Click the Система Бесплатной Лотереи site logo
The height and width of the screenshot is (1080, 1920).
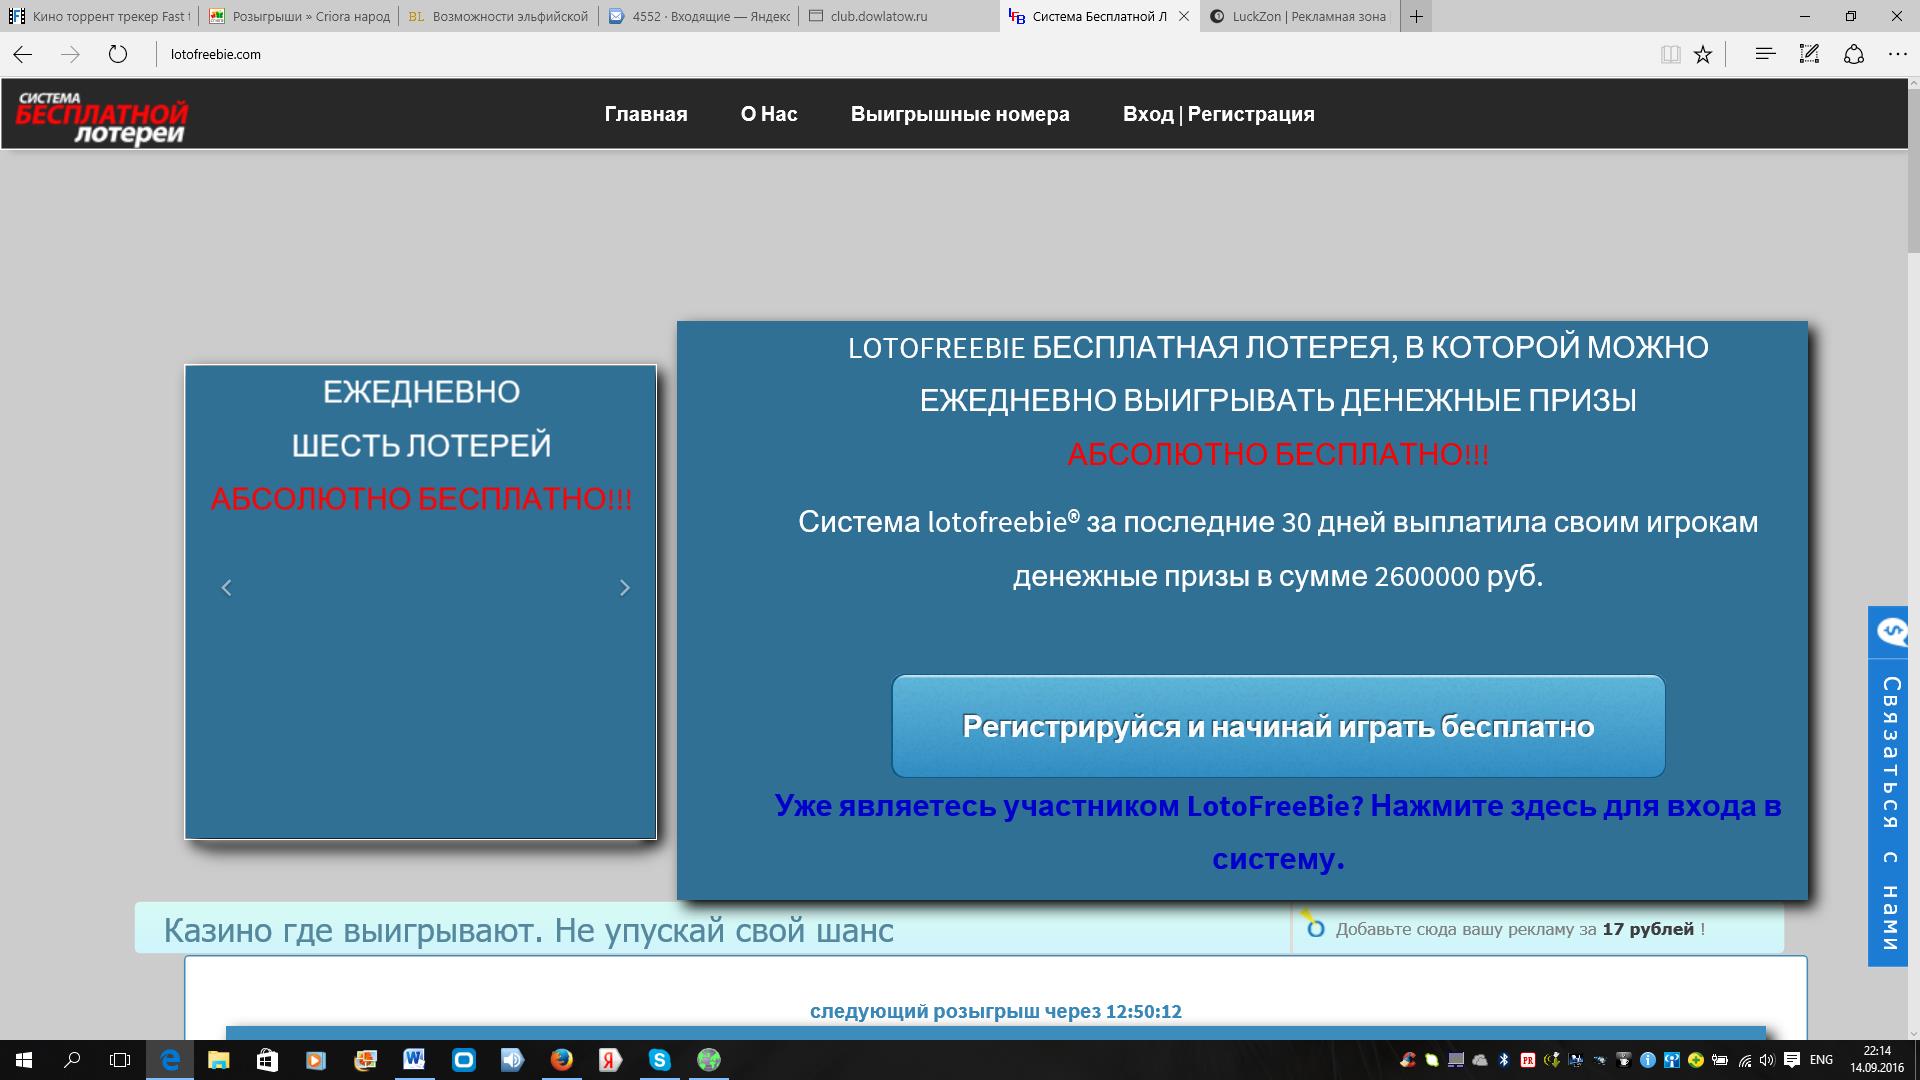[101, 117]
